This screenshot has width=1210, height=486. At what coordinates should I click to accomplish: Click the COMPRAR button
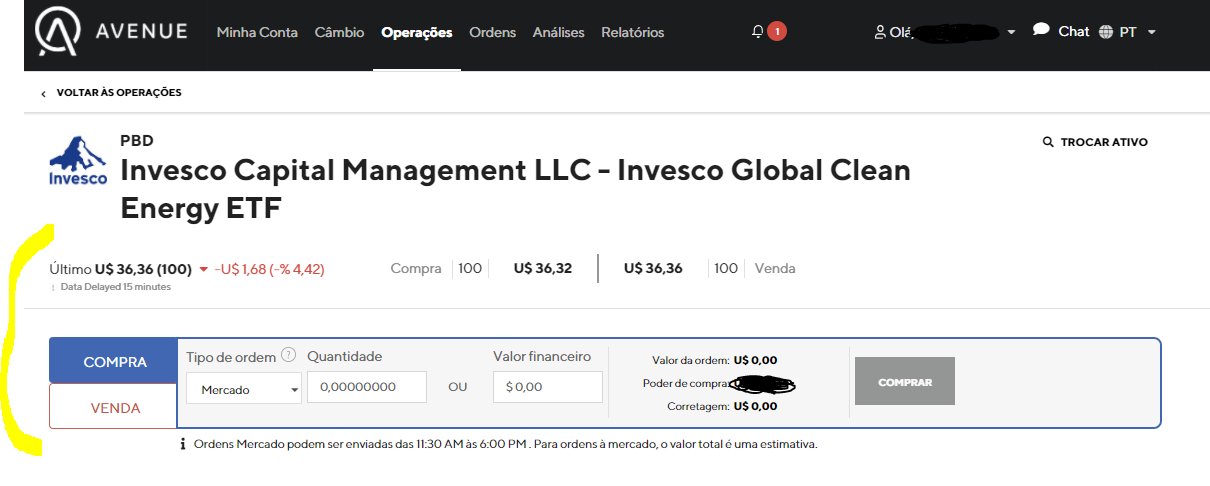tap(905, 381)
